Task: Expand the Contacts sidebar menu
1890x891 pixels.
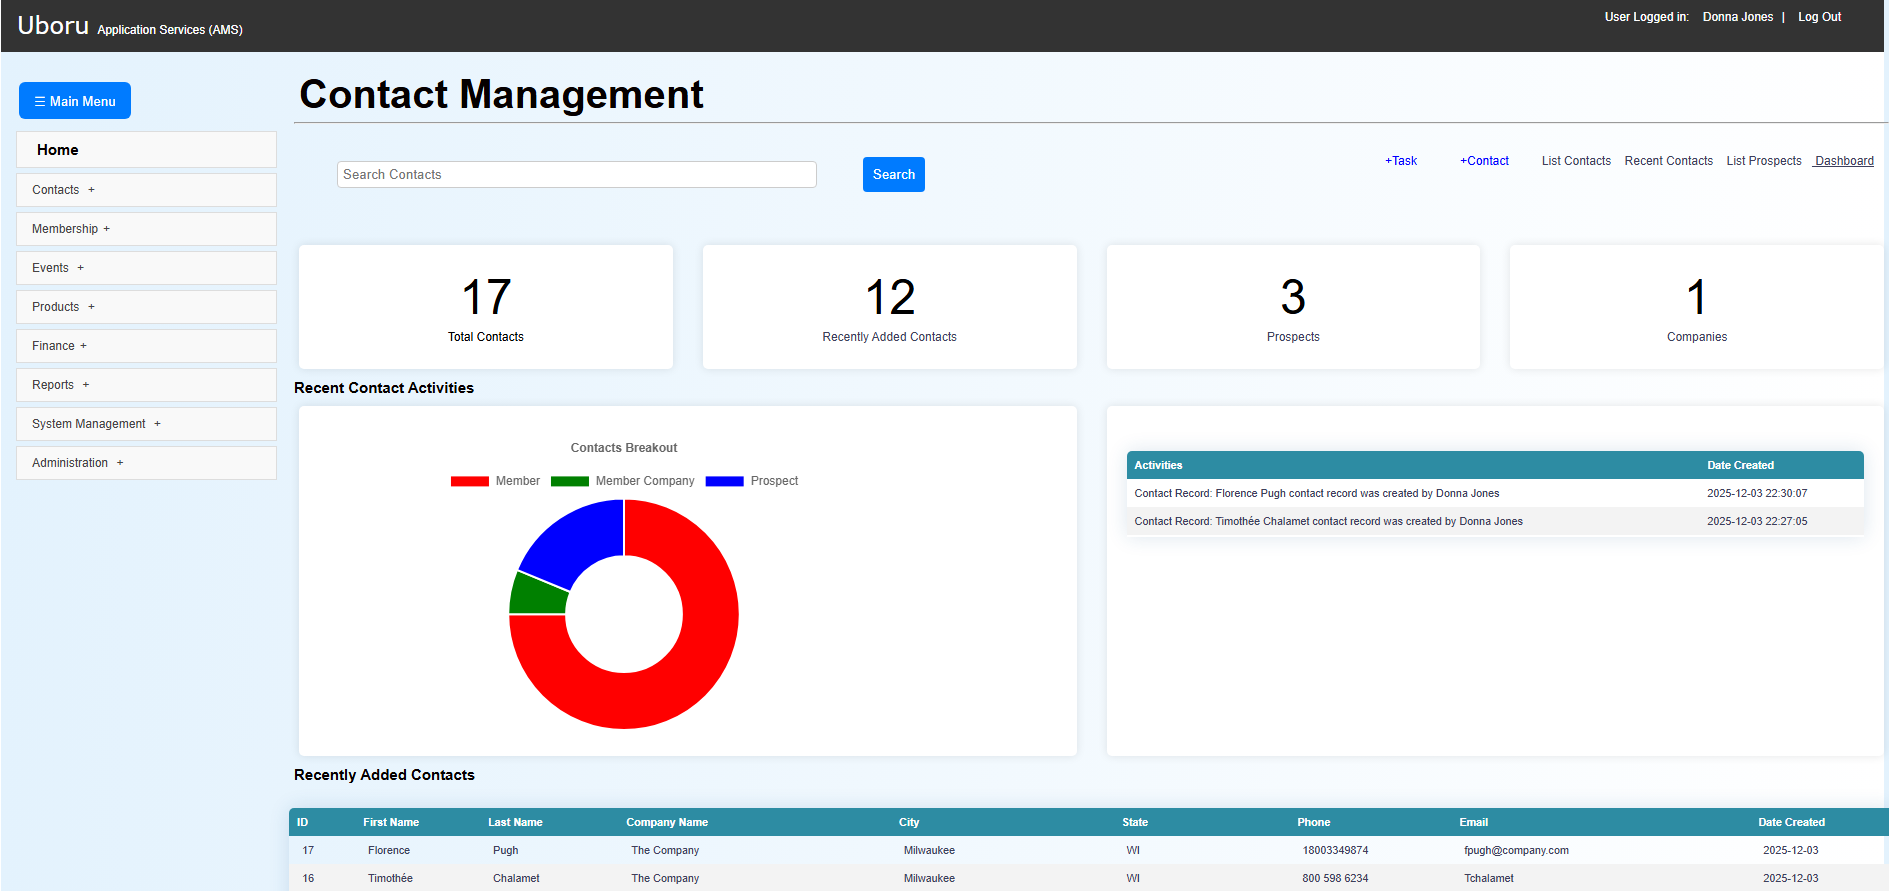Action: point(63,190)
